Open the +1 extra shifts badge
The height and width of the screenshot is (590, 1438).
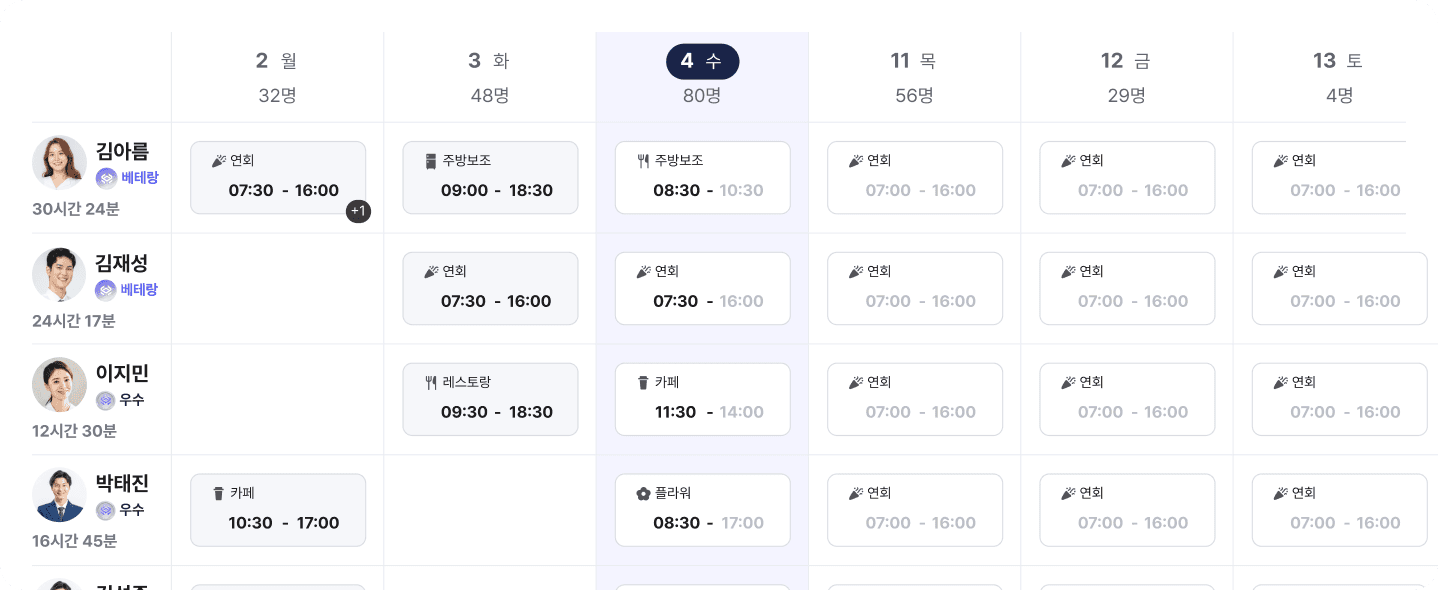tap(359, 211)
